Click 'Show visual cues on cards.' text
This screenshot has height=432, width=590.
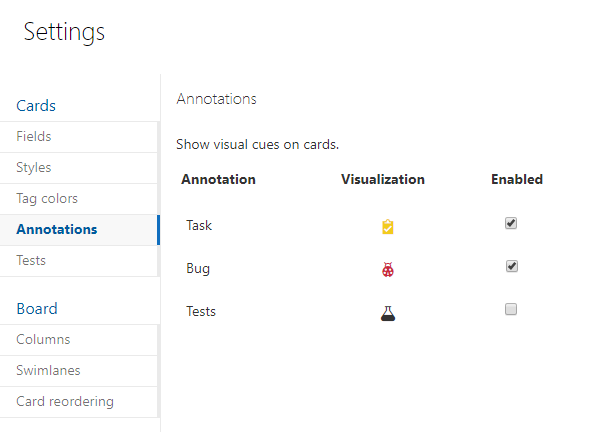pos(257,145)
